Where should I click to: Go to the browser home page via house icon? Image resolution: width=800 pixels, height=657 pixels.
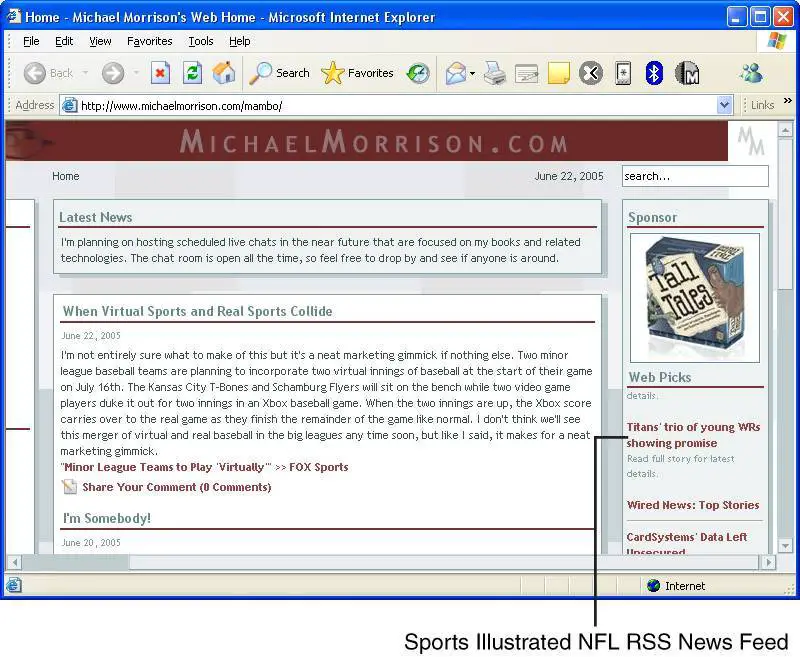point(224,73)
